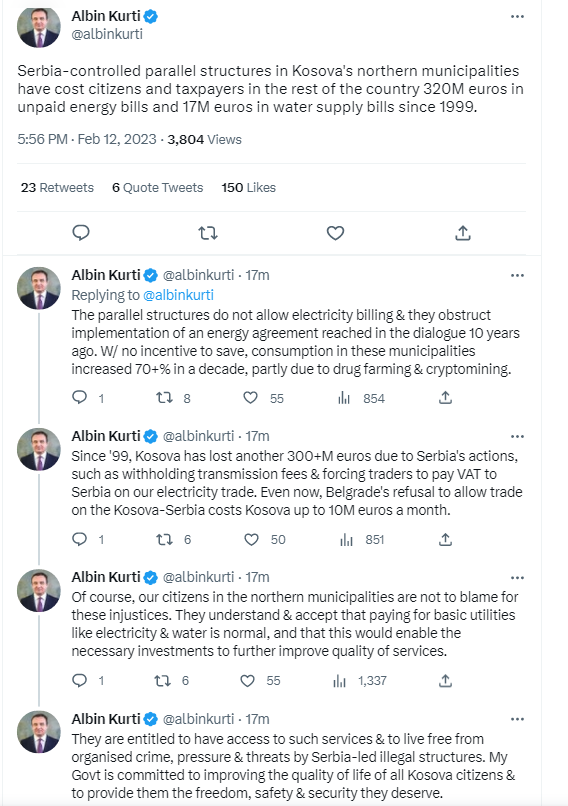View the 150 Likes list
This screenshot has width=568, height=806.
click(x=249, y=188)
